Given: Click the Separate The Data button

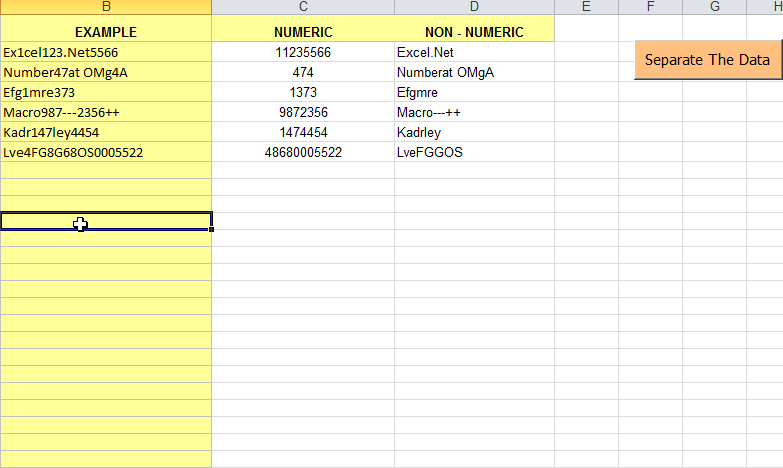Looking at the screenshot, I should [x=708, y=60].
